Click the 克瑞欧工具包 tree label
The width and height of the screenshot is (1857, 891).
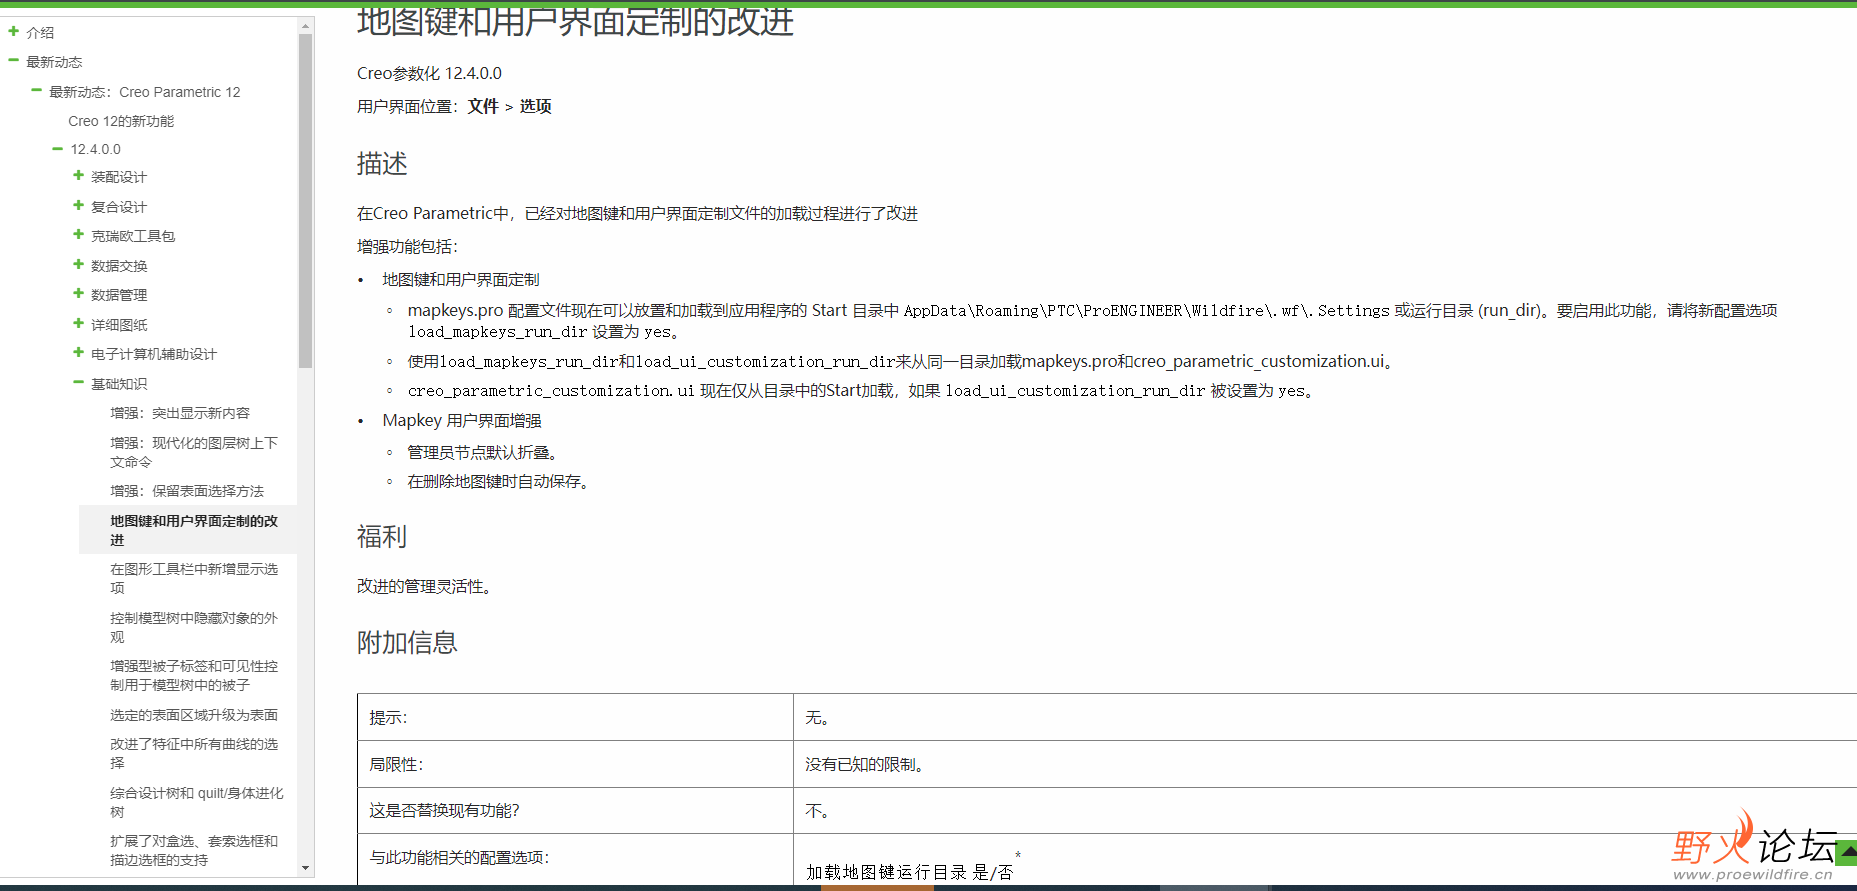point(133,236)
